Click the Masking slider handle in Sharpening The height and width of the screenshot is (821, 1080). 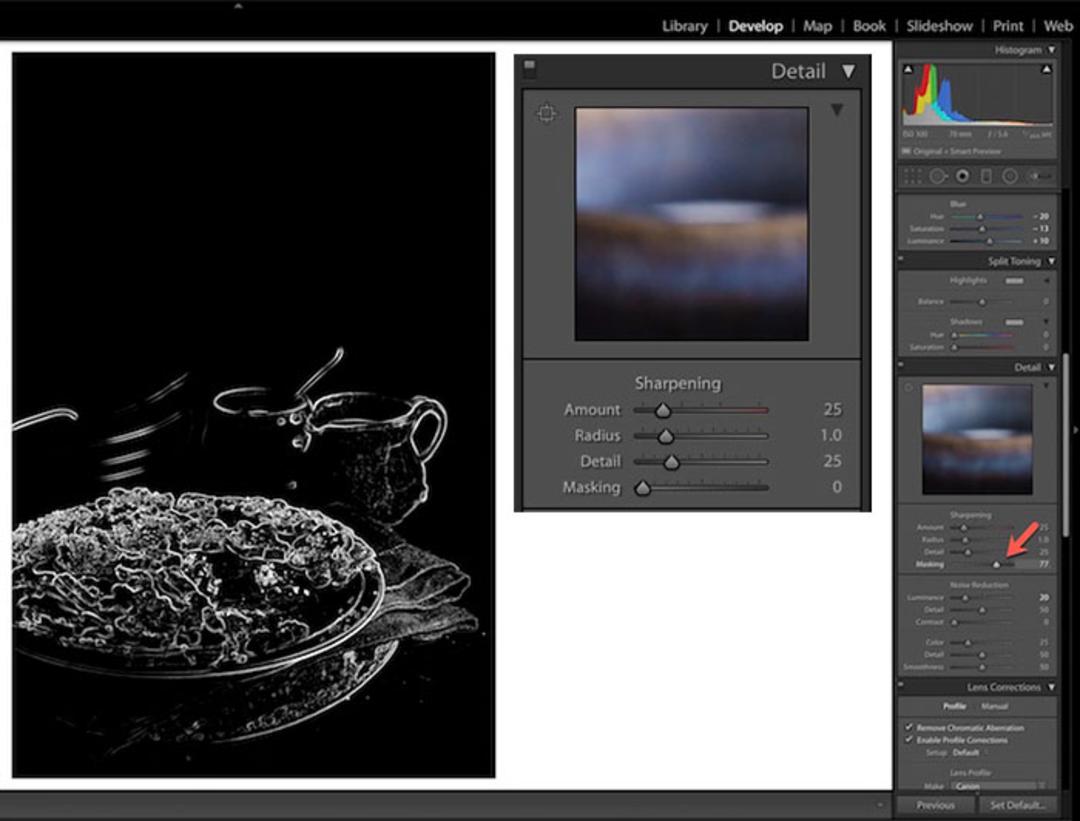(x=643, y=488)
